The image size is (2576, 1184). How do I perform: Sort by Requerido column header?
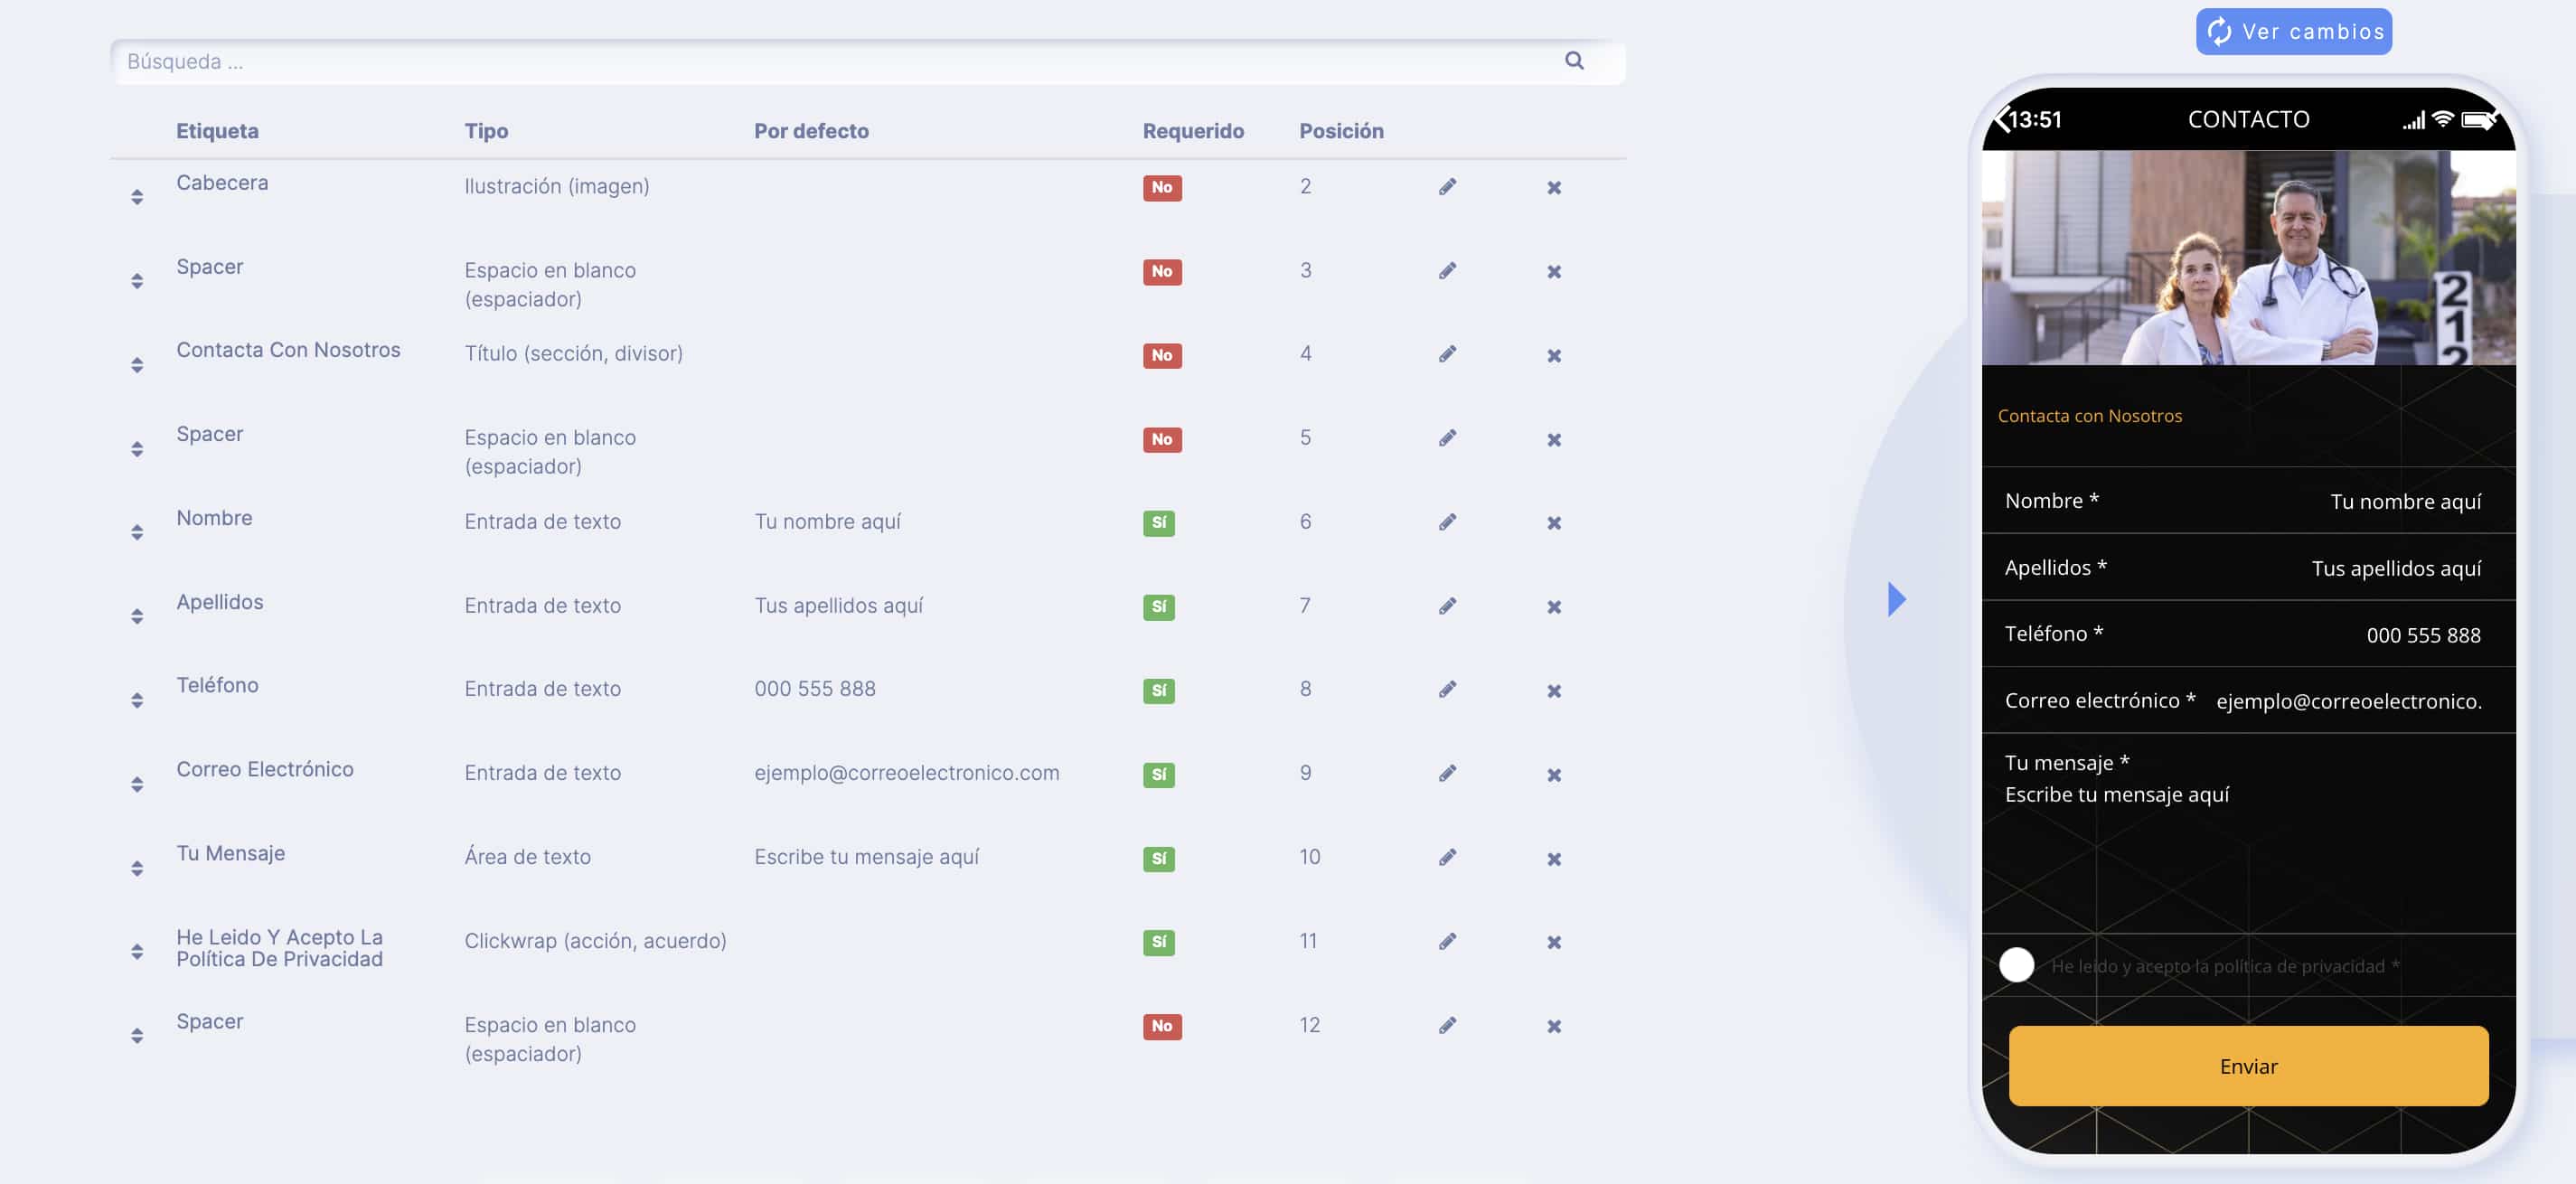(x=1193, y=131)
